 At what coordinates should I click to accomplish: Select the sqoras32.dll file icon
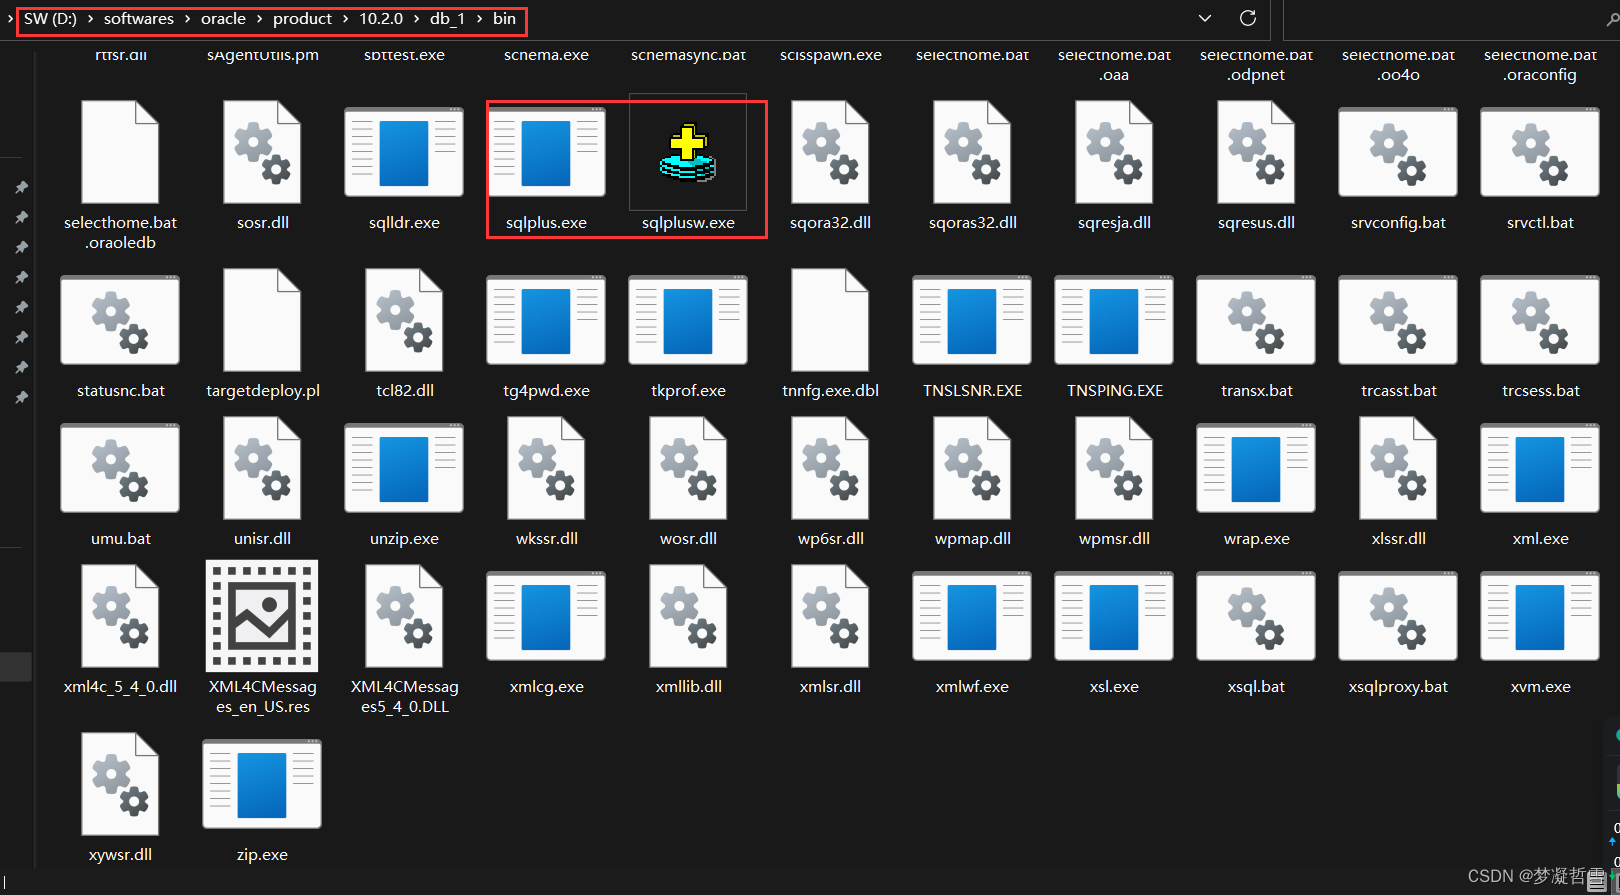[972, 153]
